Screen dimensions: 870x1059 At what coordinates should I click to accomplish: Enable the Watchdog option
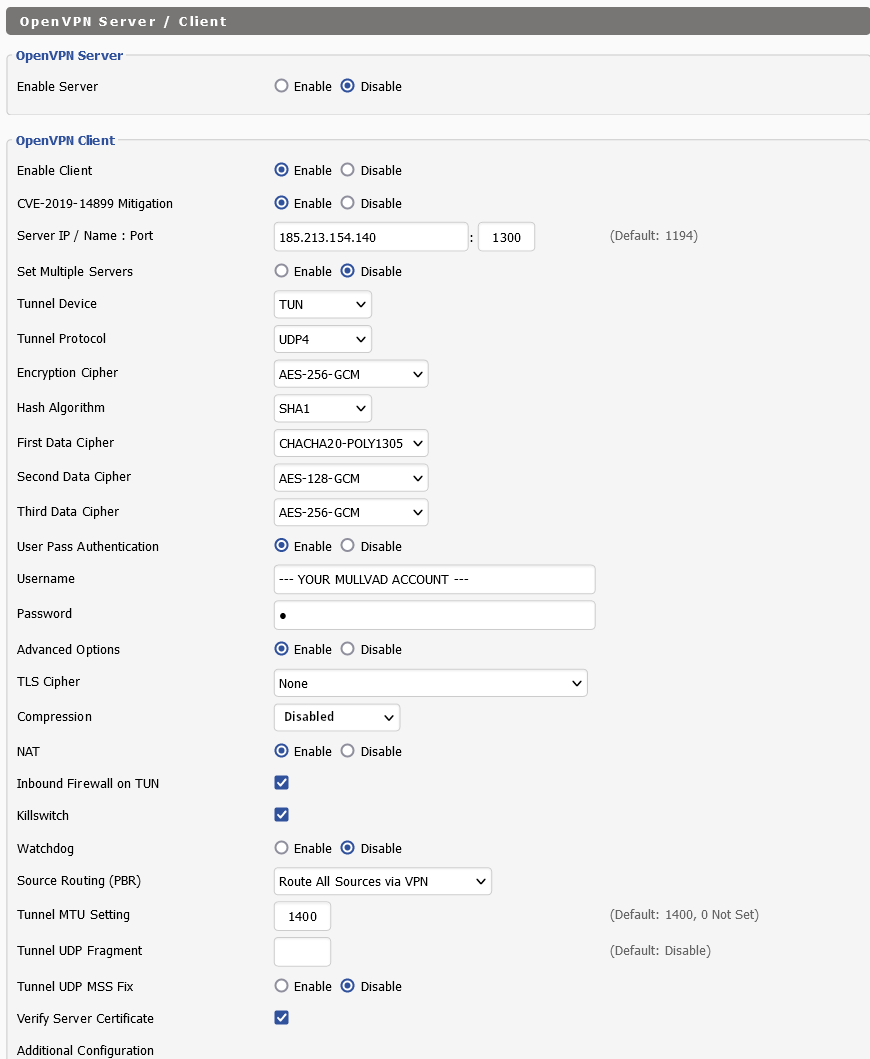tap(281, 848)
